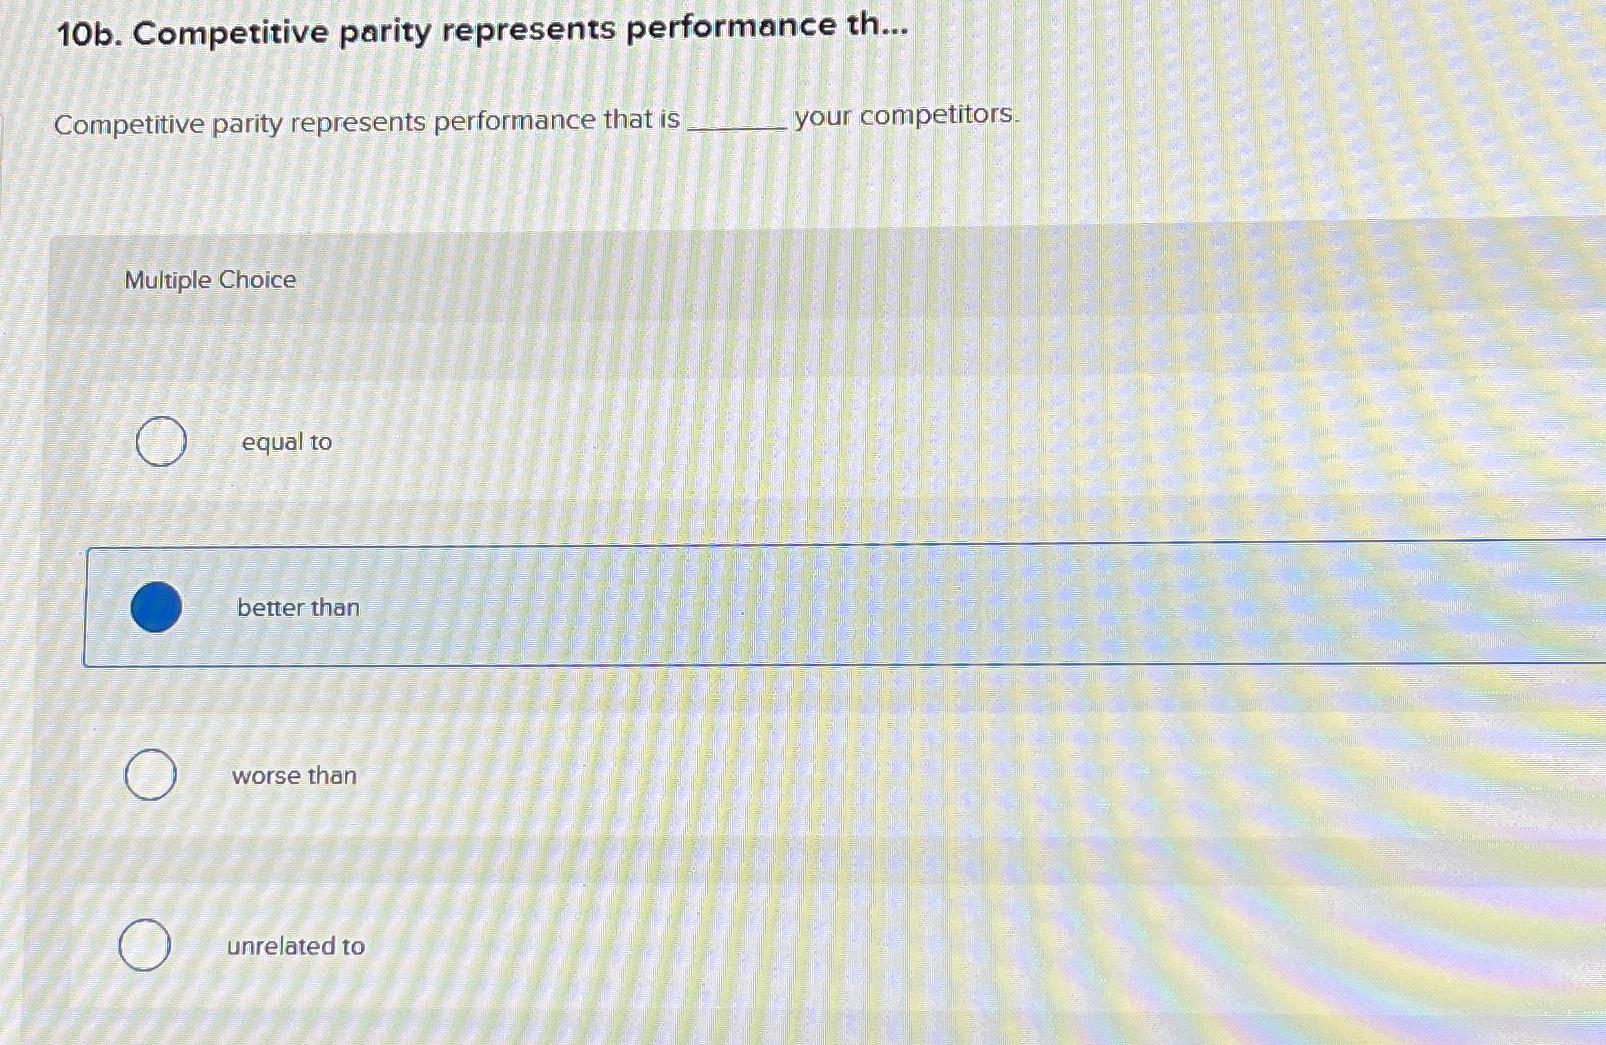Screen dimensions: 1606x1045
Task: Click the sentence "Competitive parity represents performance that is"
Action: pos(370,121)
